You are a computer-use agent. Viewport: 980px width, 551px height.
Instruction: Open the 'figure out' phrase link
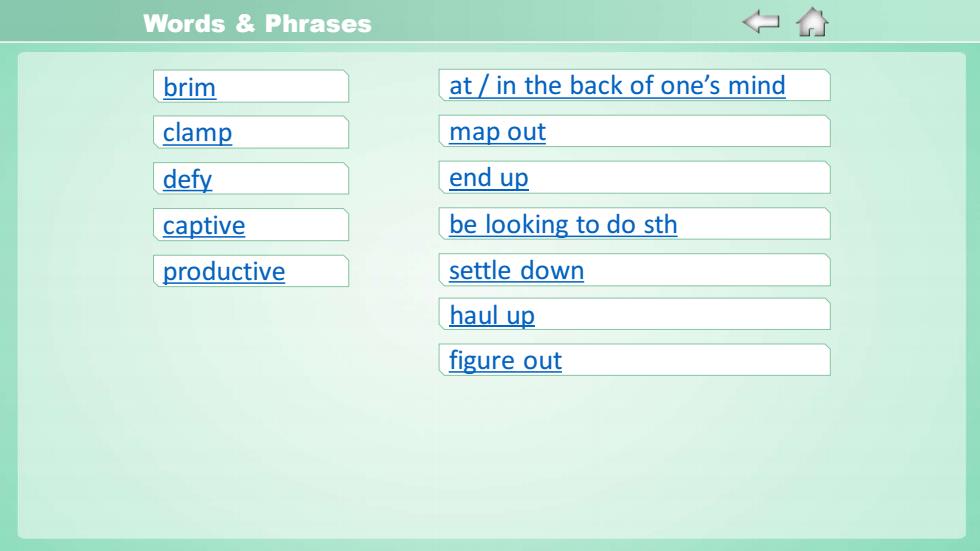505,360
